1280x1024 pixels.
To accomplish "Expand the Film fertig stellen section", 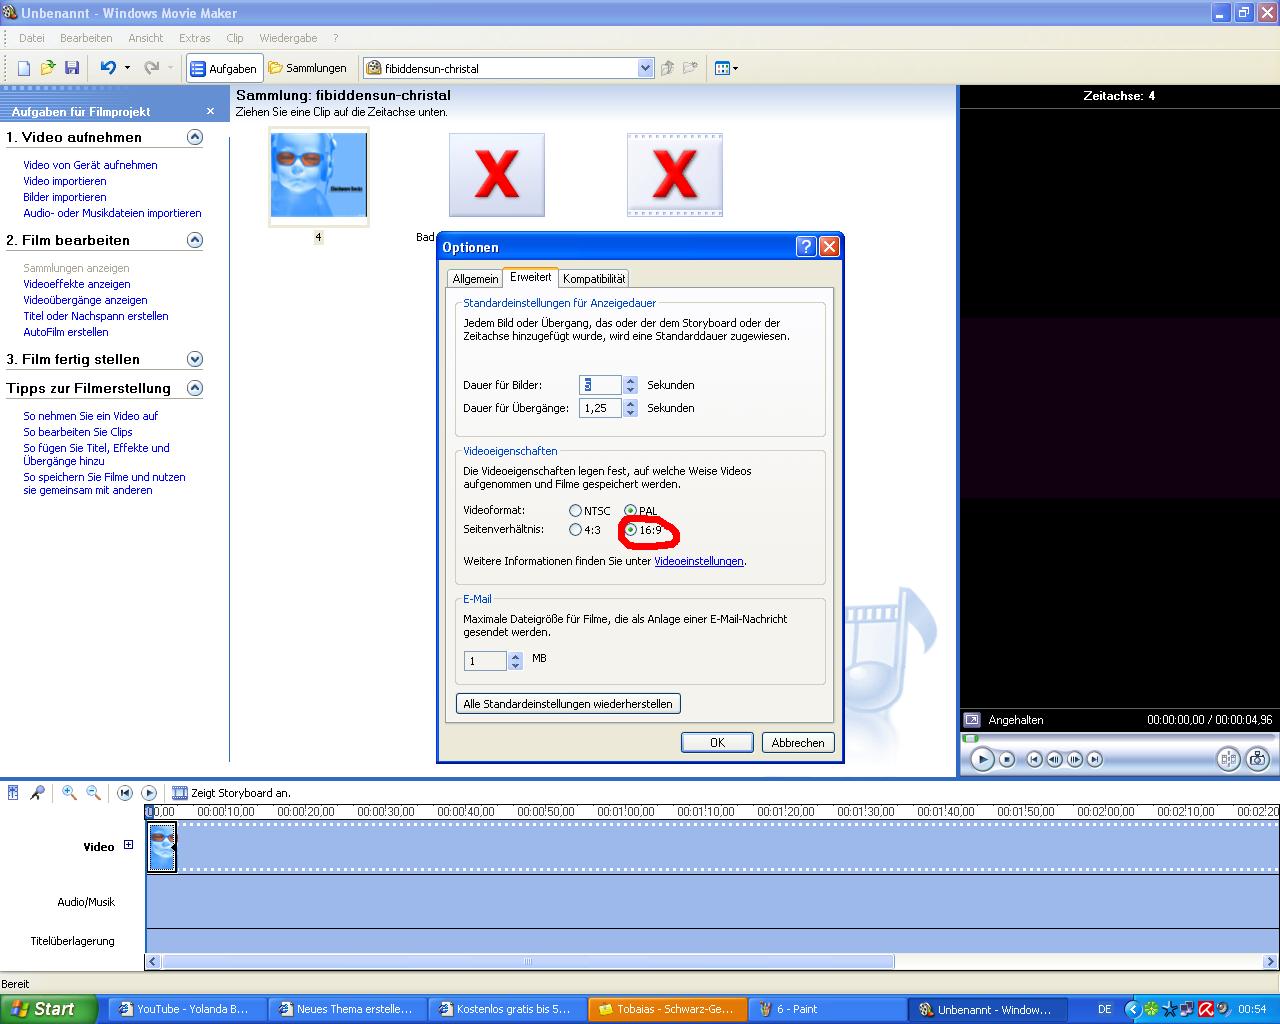I will point(195,359).
